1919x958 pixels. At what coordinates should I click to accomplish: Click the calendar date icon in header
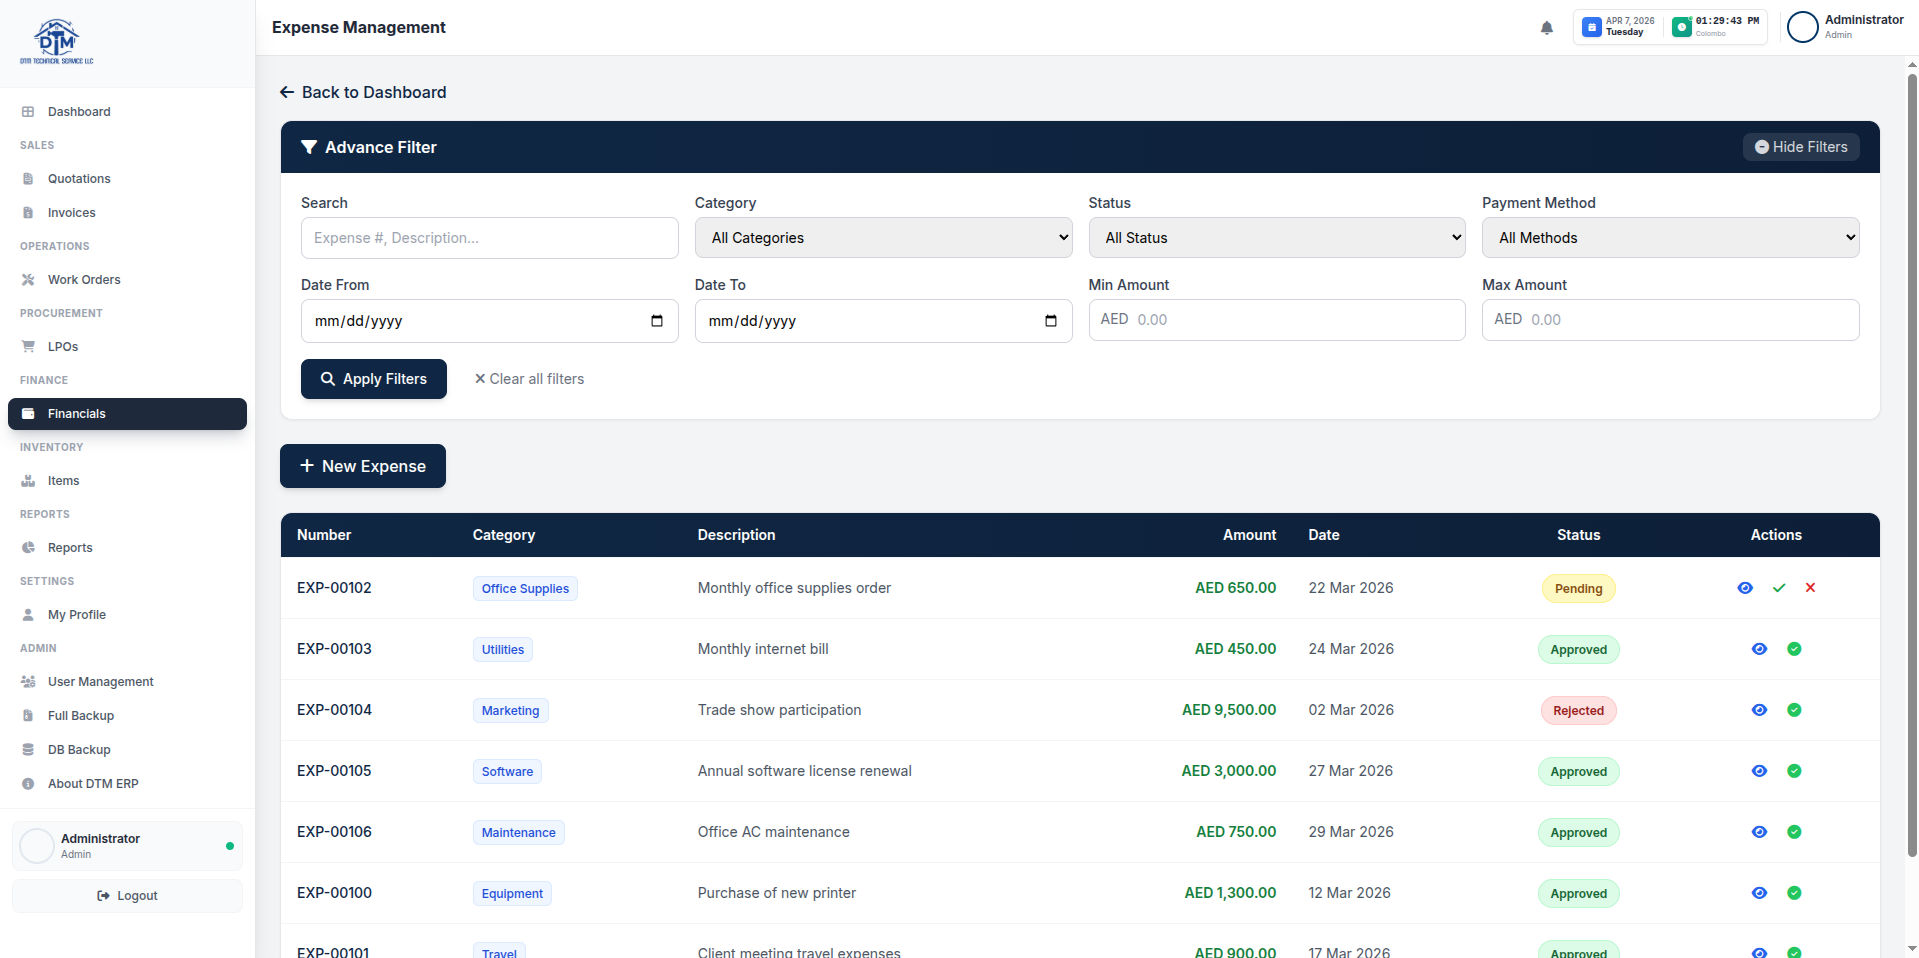pyautogui.click(x=1591, y=27)
